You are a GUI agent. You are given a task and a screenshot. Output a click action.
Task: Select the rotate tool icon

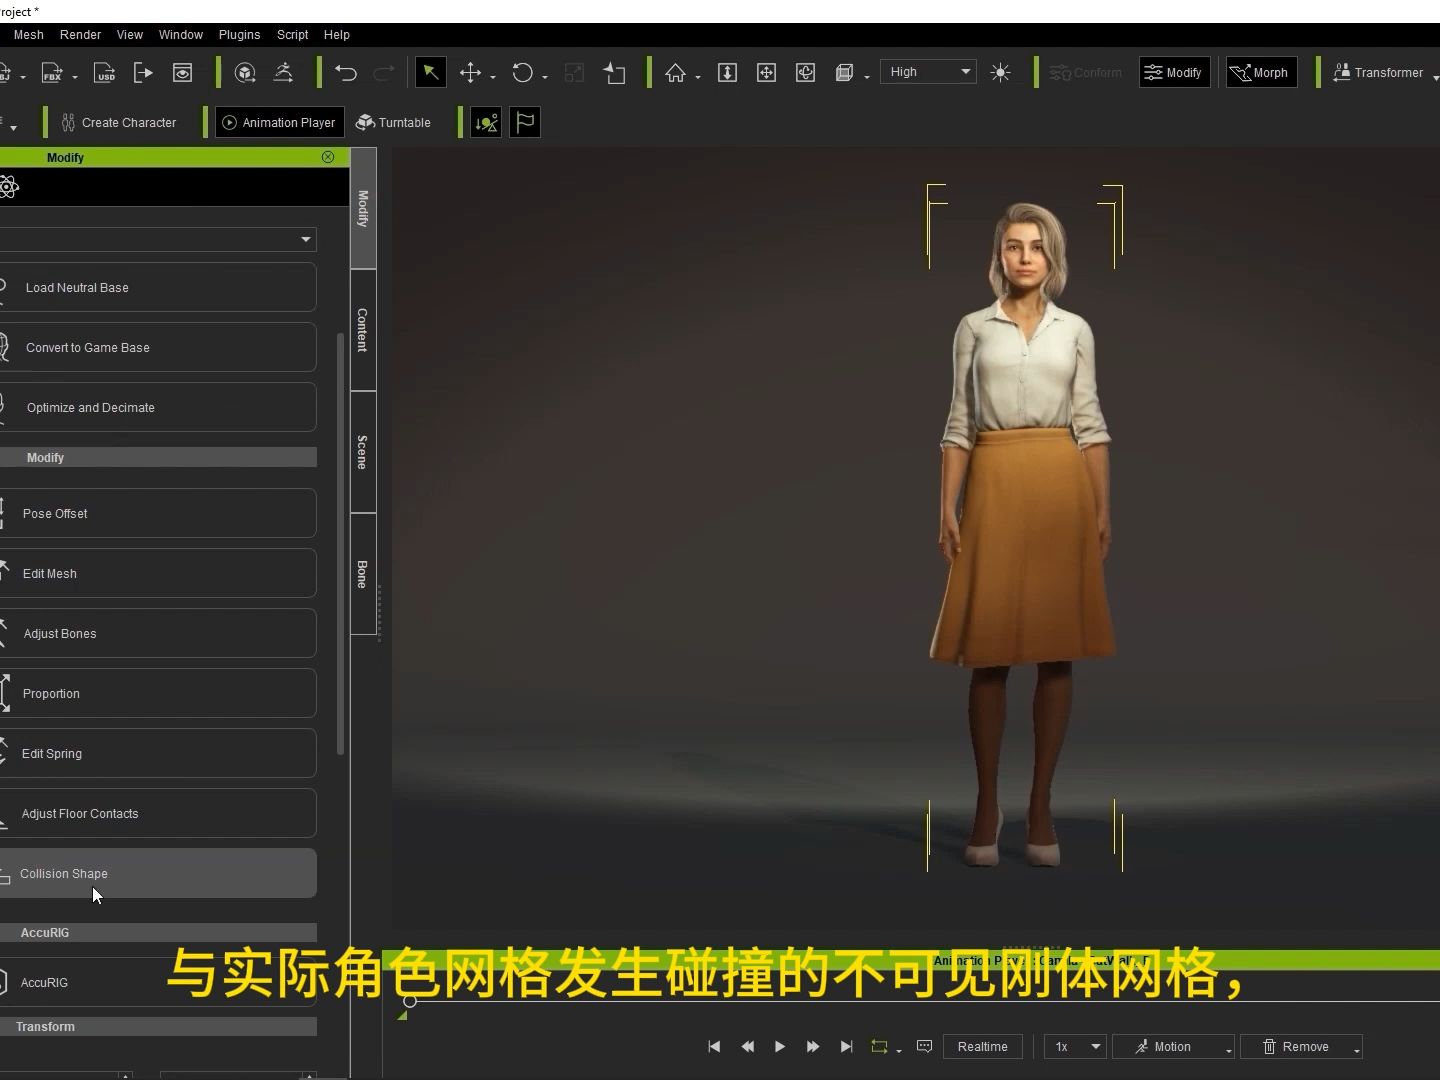click(x=522, y=73)
